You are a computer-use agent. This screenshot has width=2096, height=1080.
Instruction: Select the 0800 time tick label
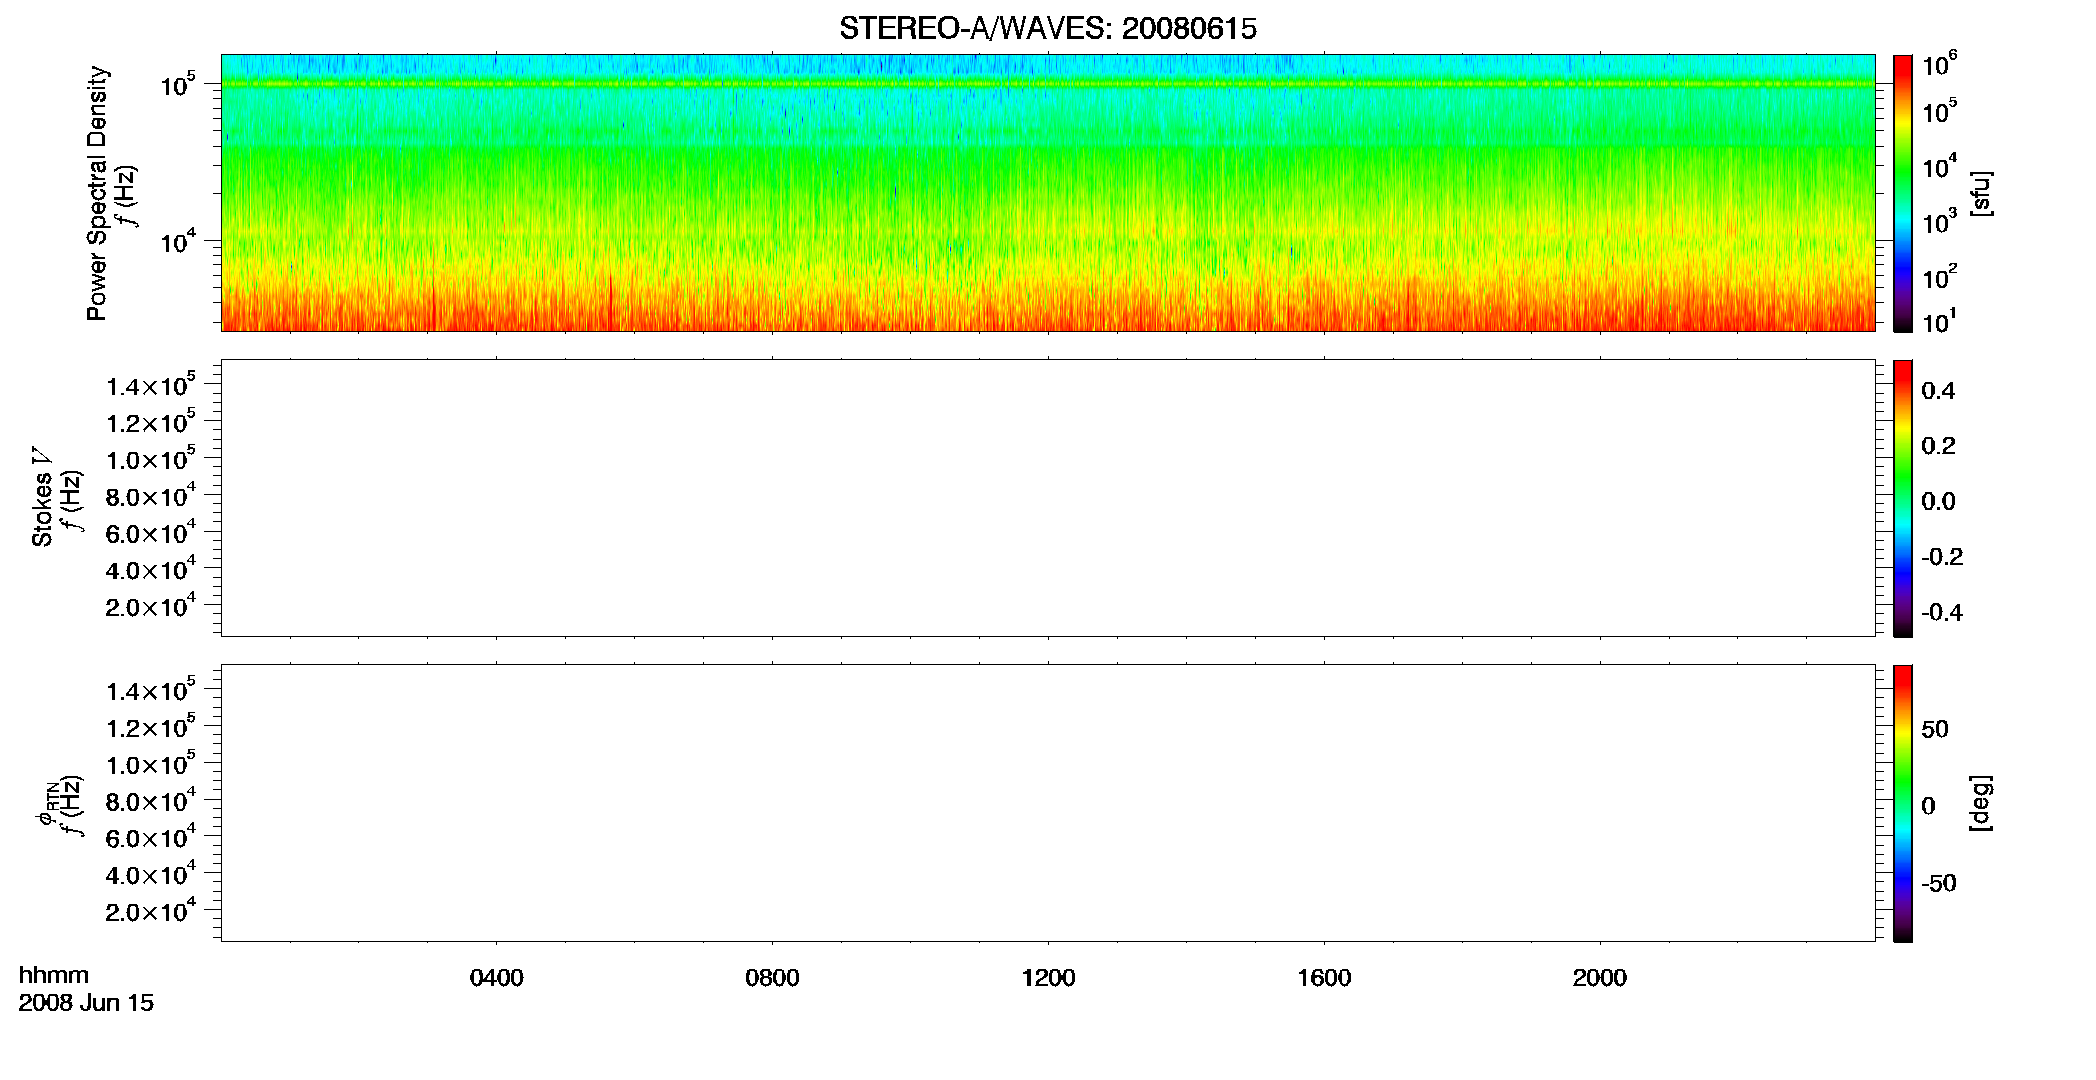(x=772, y=978)
